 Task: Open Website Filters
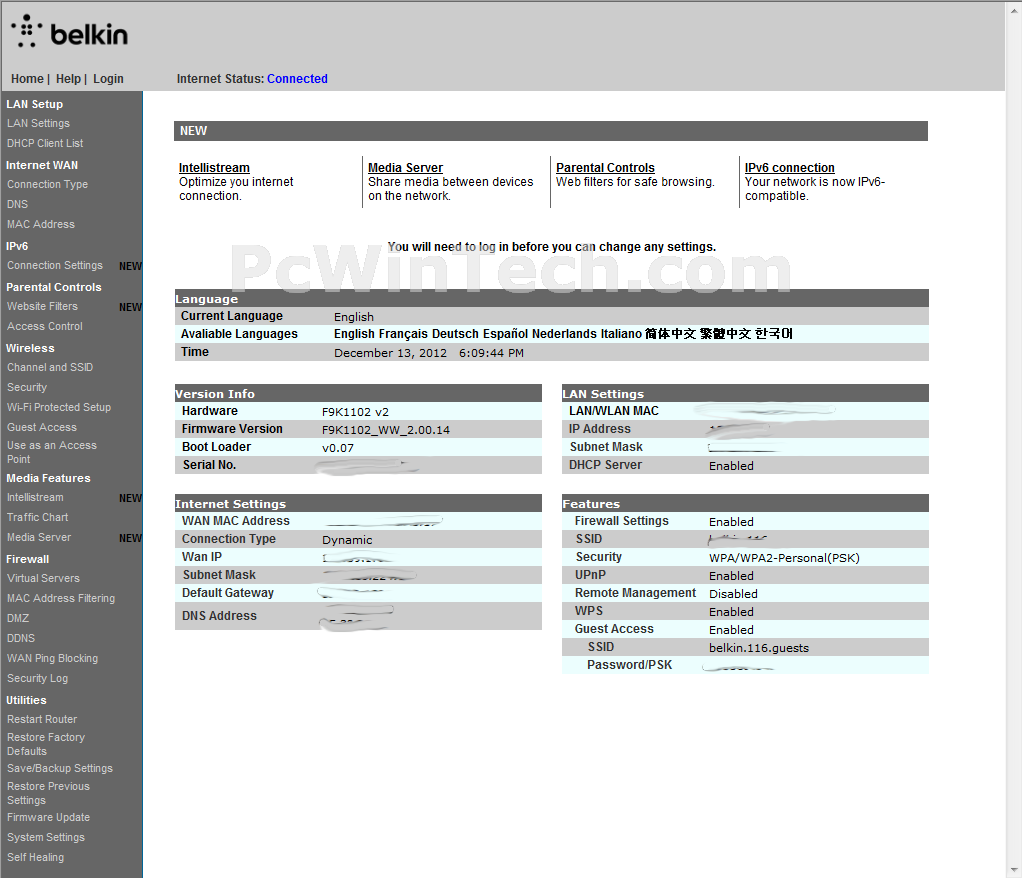pos(42,306)
